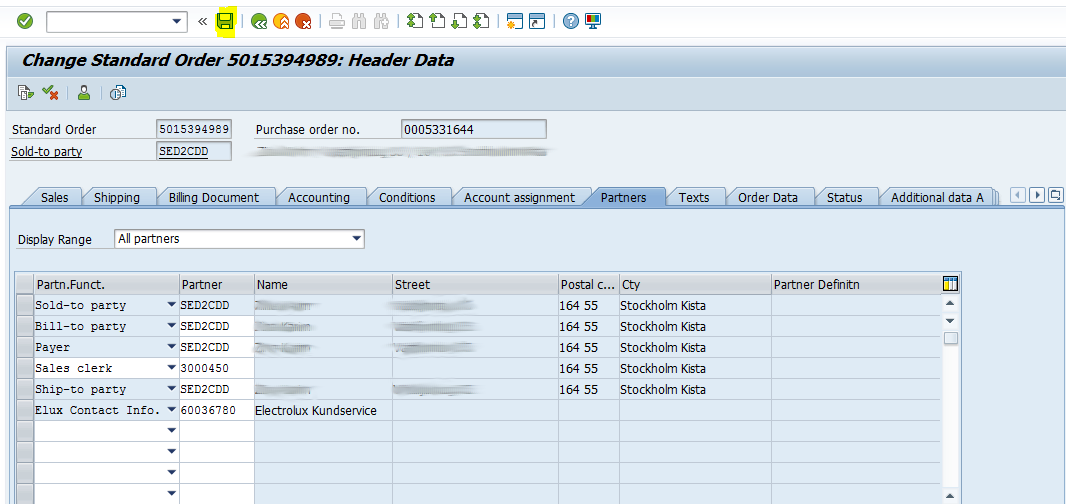Viewport: 1066px width, 504px height.
Task: Open the Conditions tab
Action: (407, 197)
